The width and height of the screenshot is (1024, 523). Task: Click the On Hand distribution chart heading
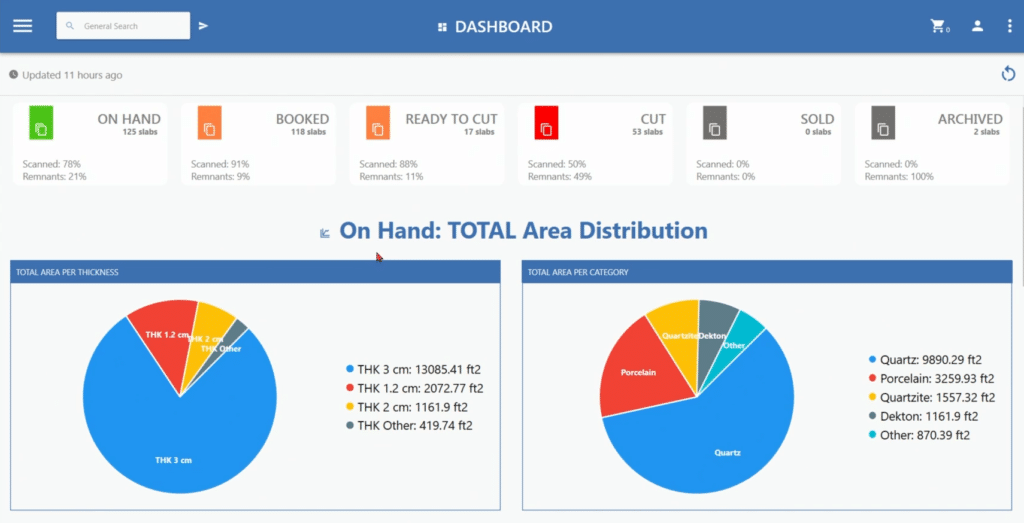click(522, 231)
